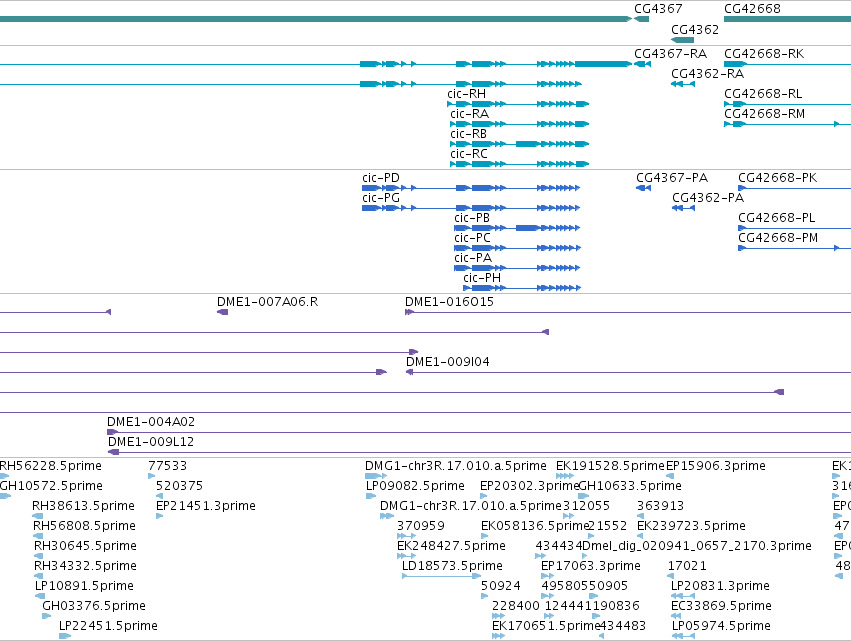Click the RH34332.5prime EST label
The width and height of the screenshot is (851, 641).
[85, 566]
